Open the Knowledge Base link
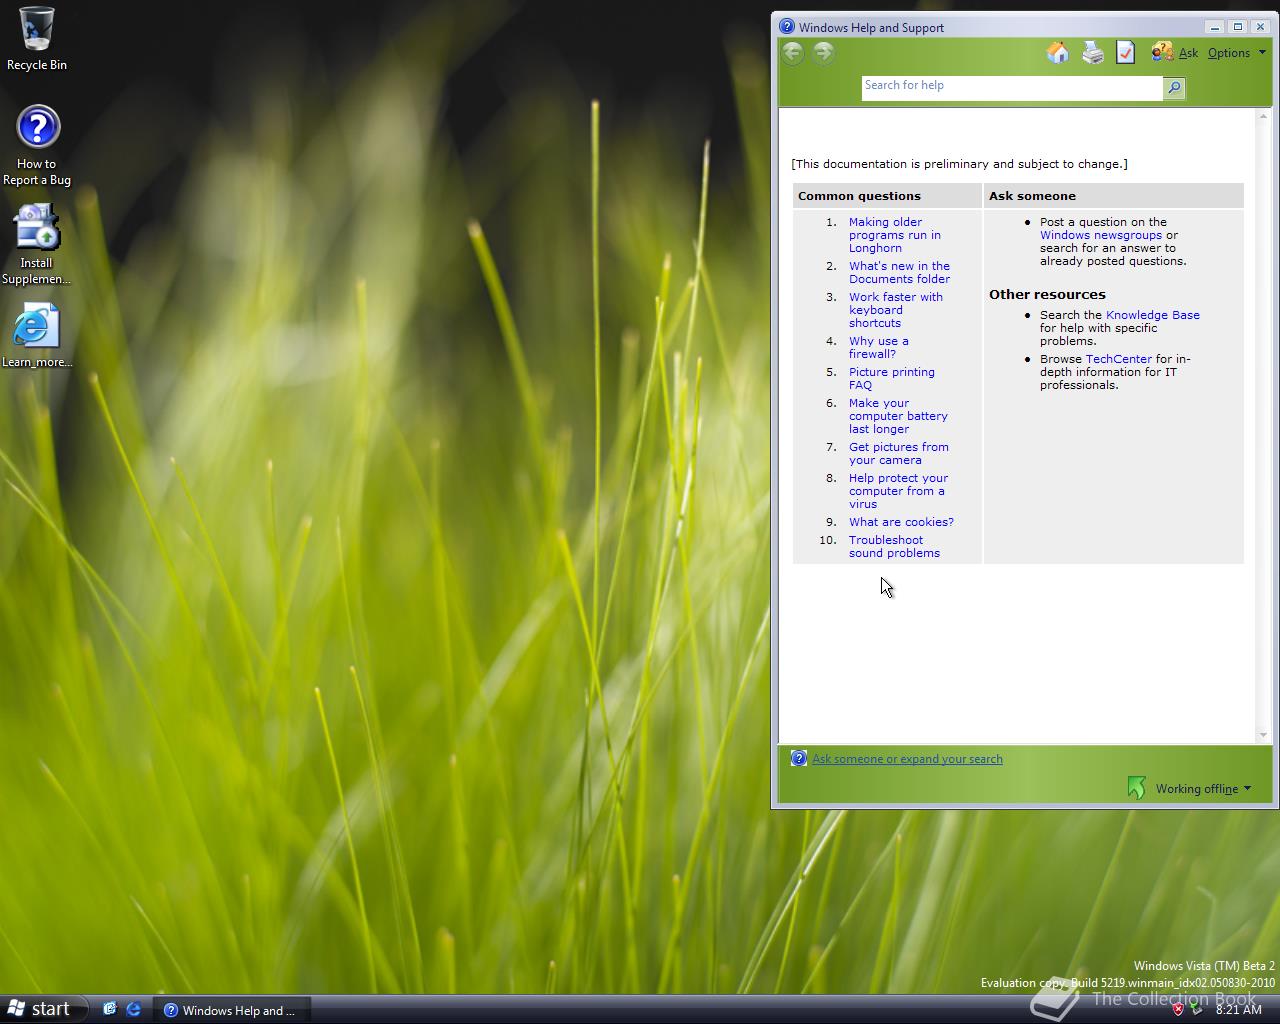 (x=1153, y=315)
